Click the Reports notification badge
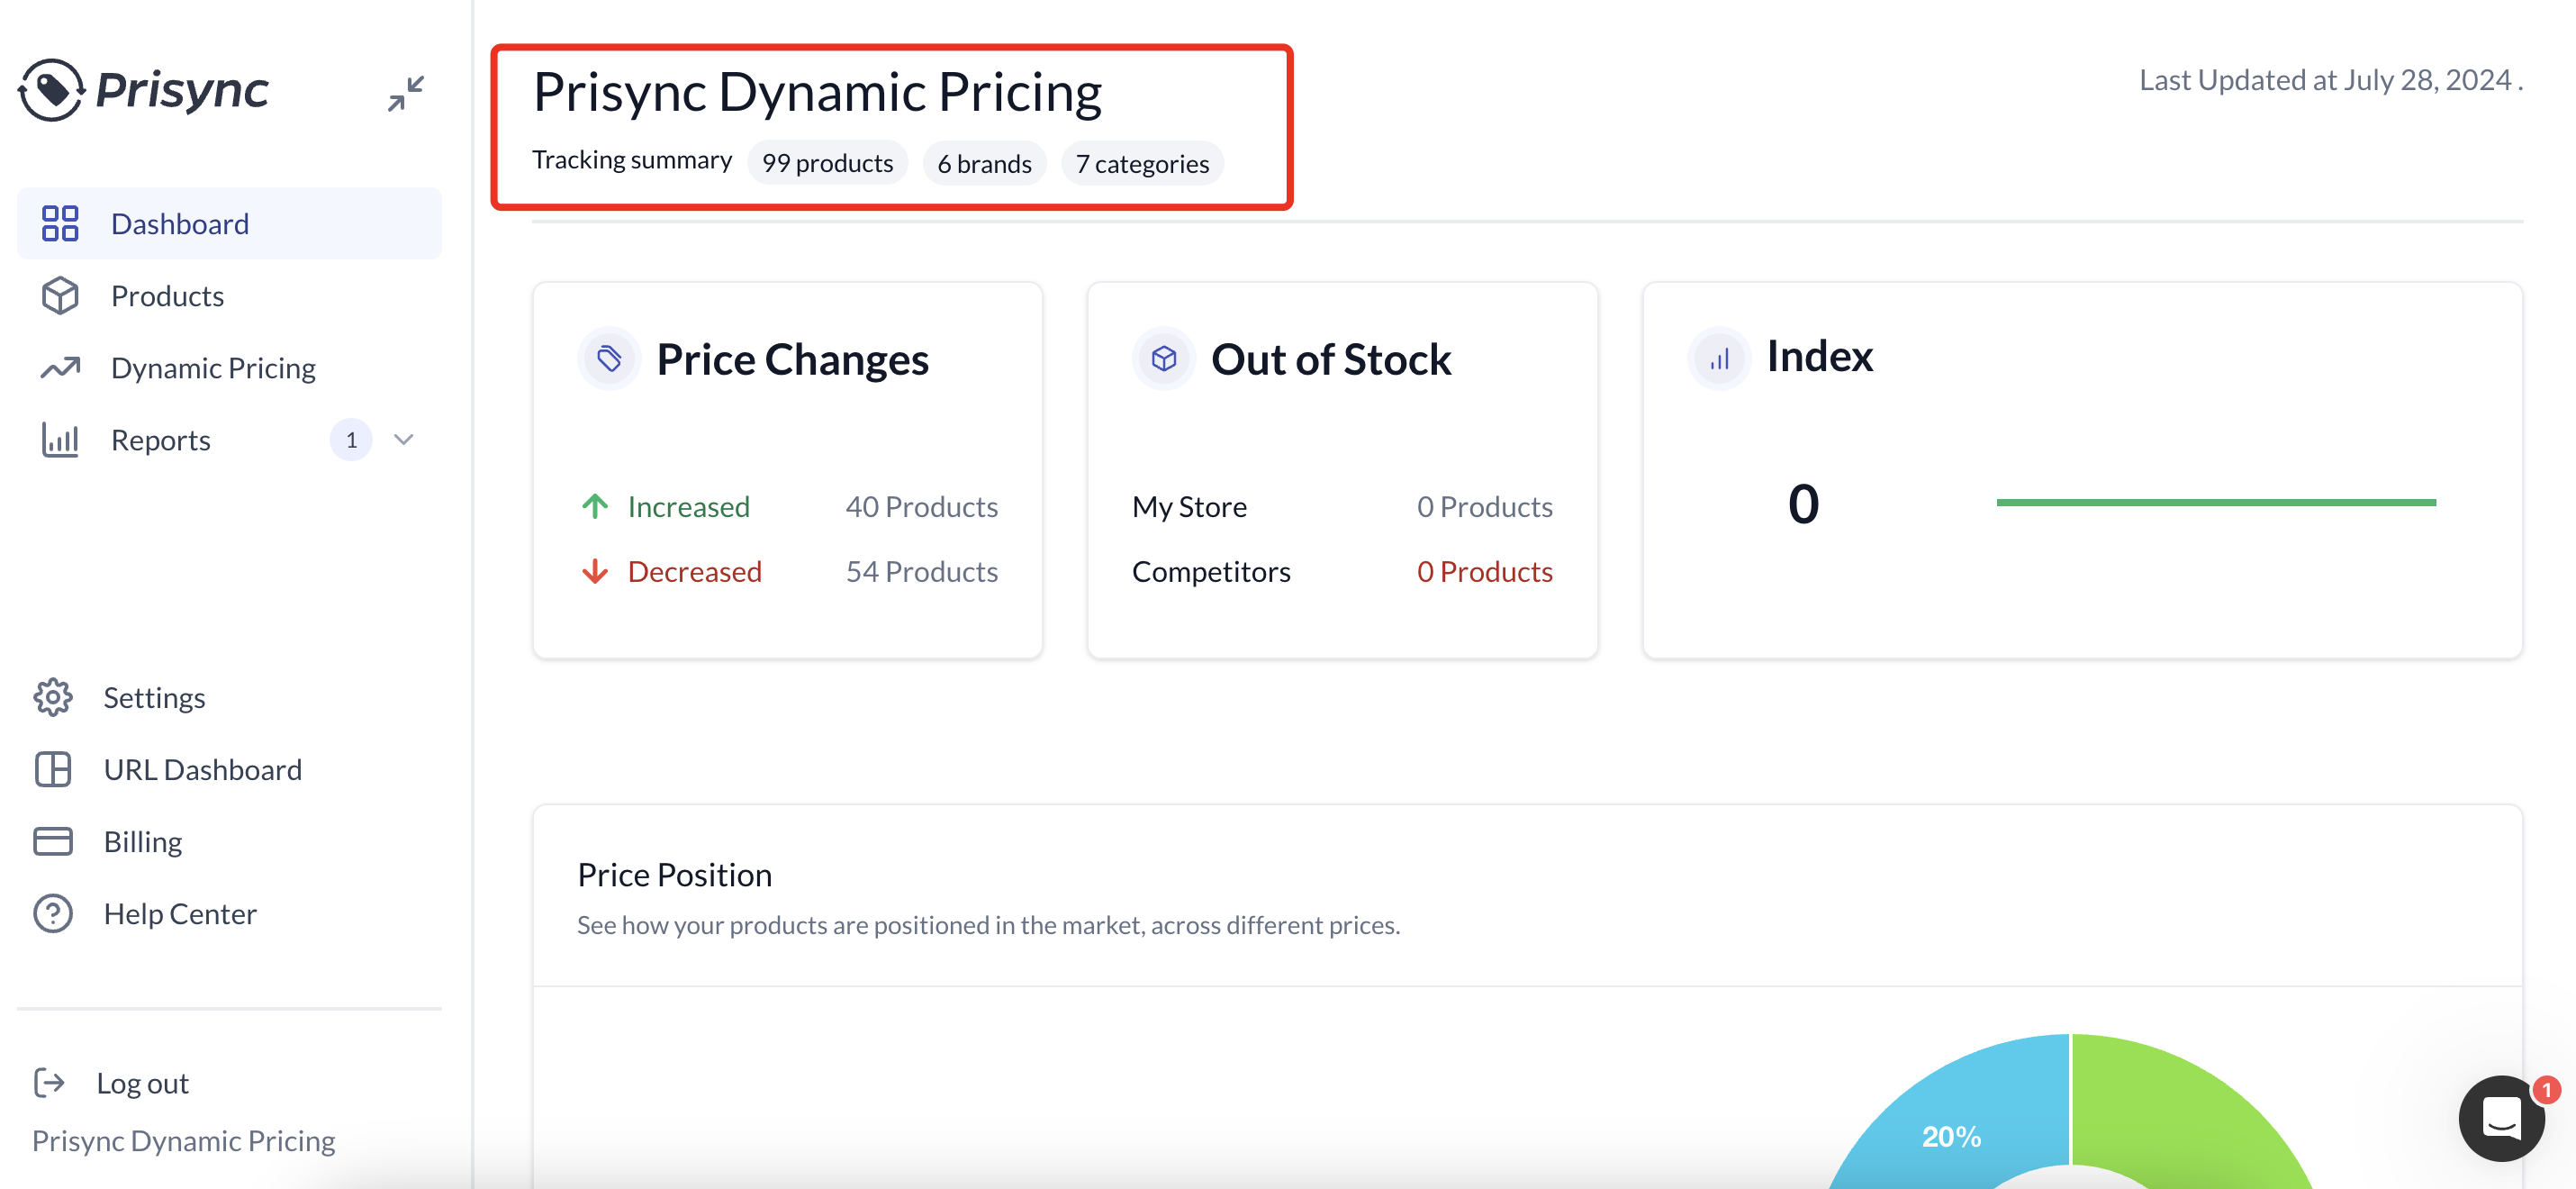Screen dimensions: 2576x1189 point(351,439)
